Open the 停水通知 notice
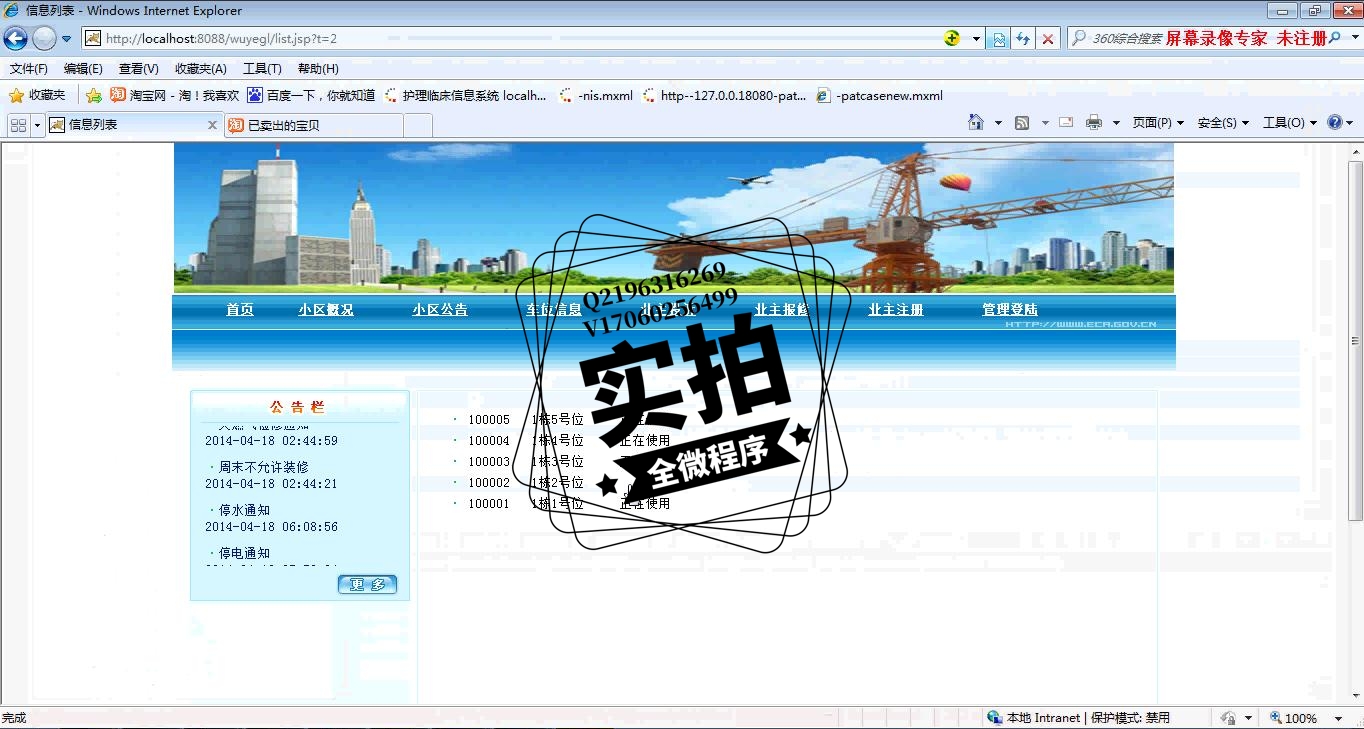1364x729 pixels. pos(244,510)
